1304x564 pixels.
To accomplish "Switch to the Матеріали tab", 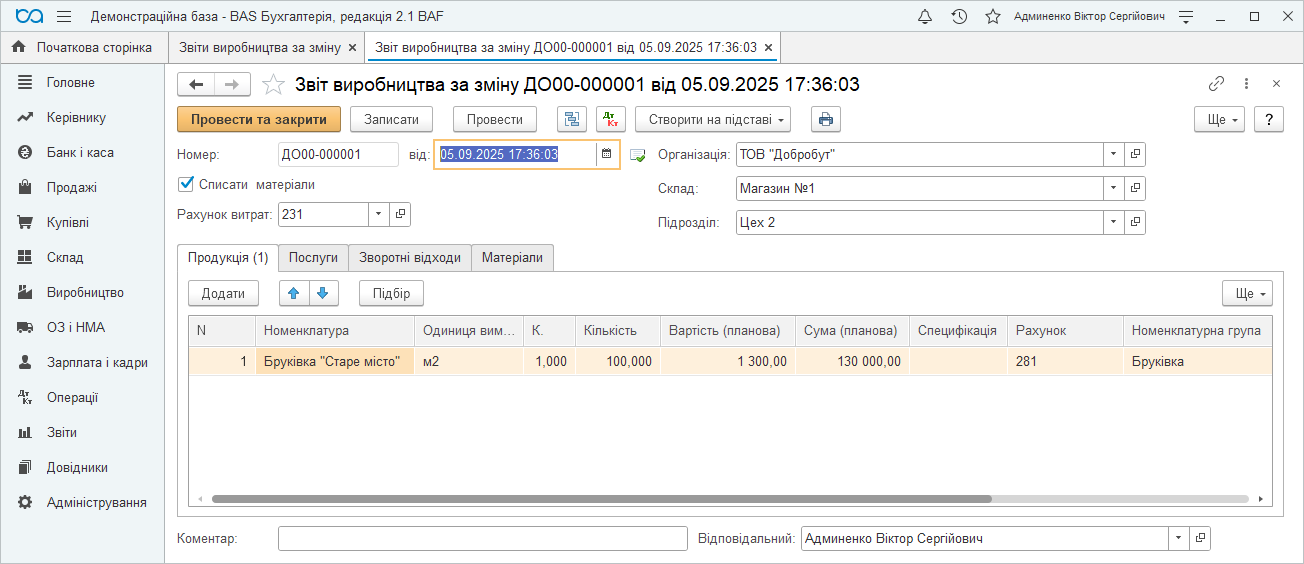I will (512, 258).
